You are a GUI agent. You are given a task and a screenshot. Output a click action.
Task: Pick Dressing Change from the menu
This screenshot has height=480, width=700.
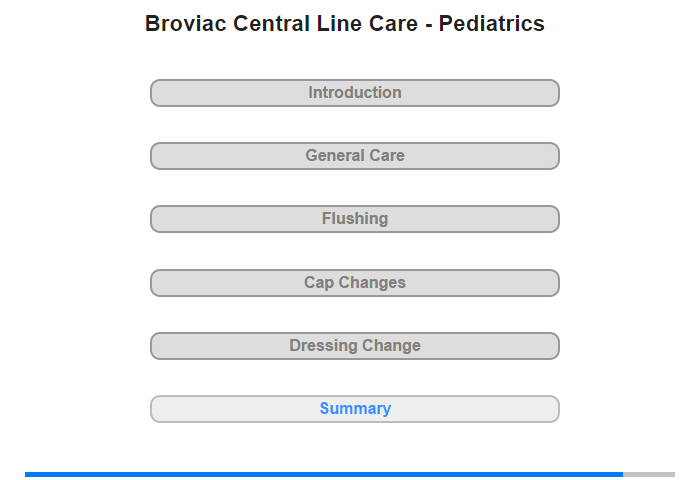pyautogui.click(x=354, y=346)
